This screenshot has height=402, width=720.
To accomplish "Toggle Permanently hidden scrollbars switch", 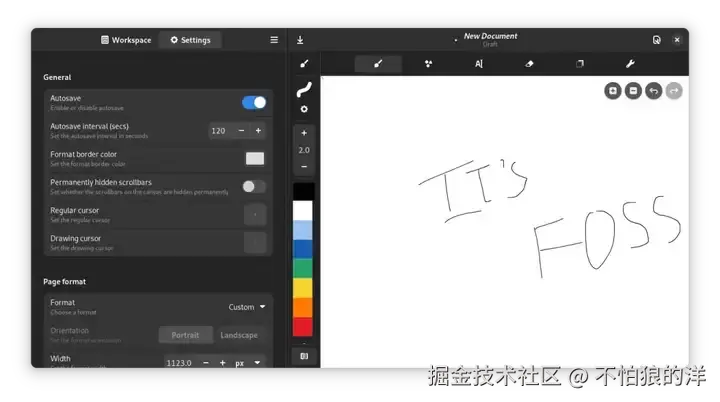I will pos(254,187).
